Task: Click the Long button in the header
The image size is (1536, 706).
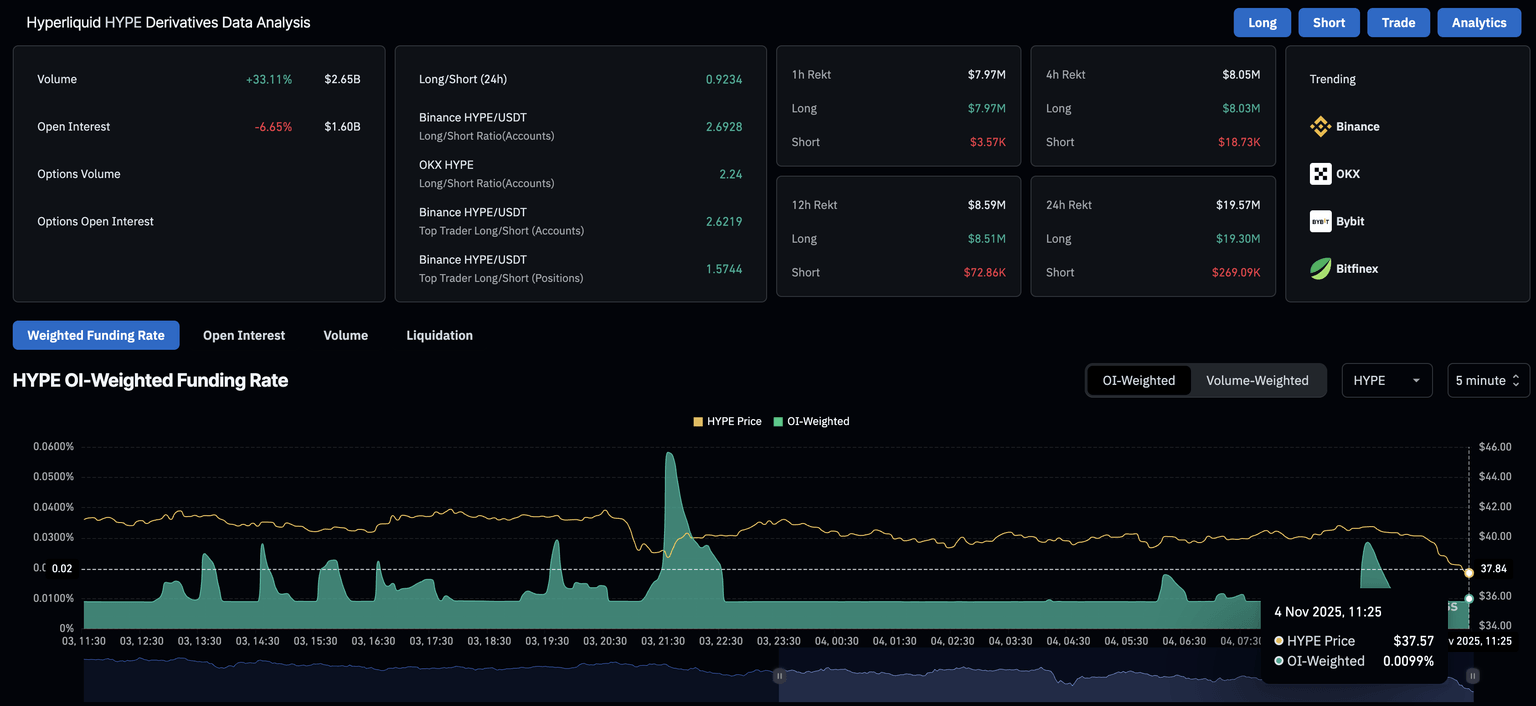Action: click(1262, 21)
